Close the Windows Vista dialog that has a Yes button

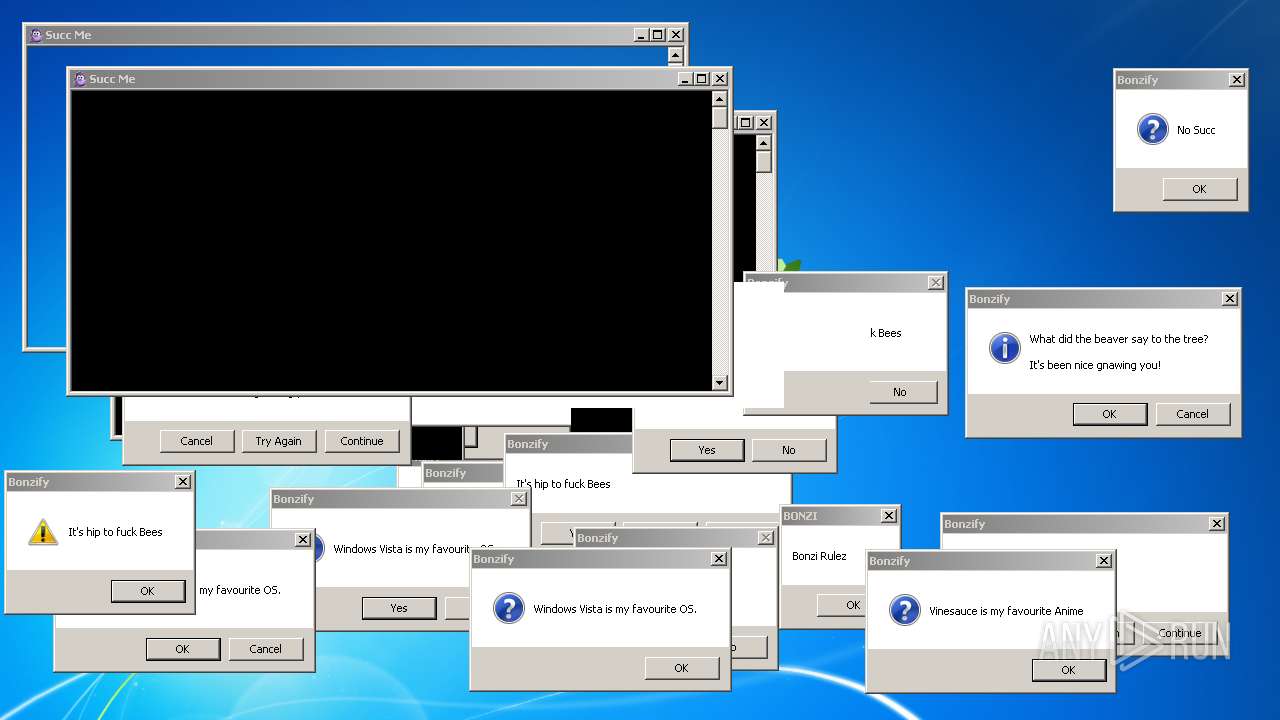518,499
